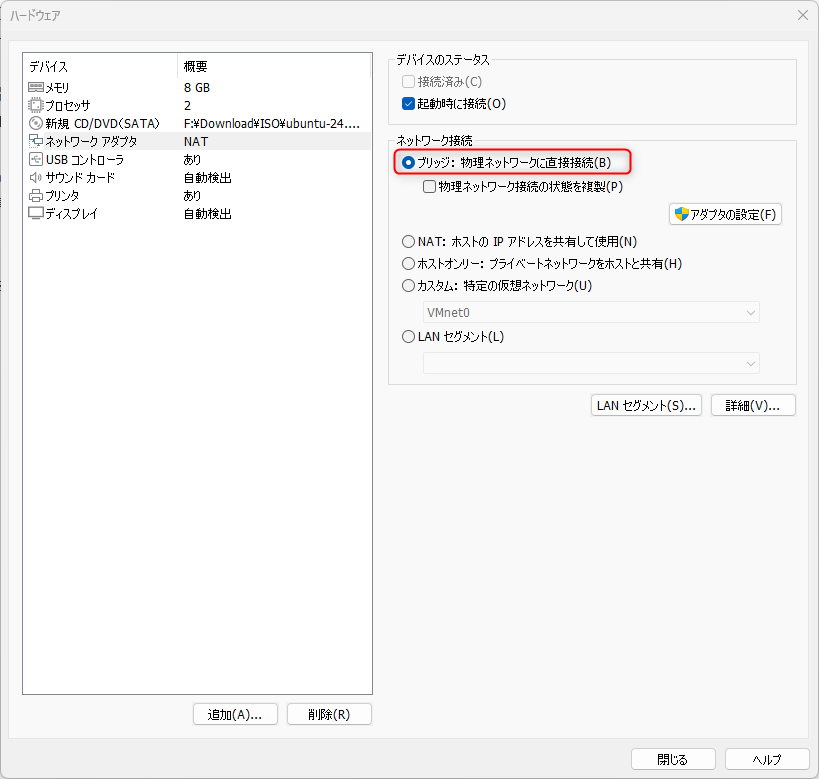The height and width of the screenshot is (779, 819).
Task: Click display 自動検出 summary value
Action: (207, 213)
